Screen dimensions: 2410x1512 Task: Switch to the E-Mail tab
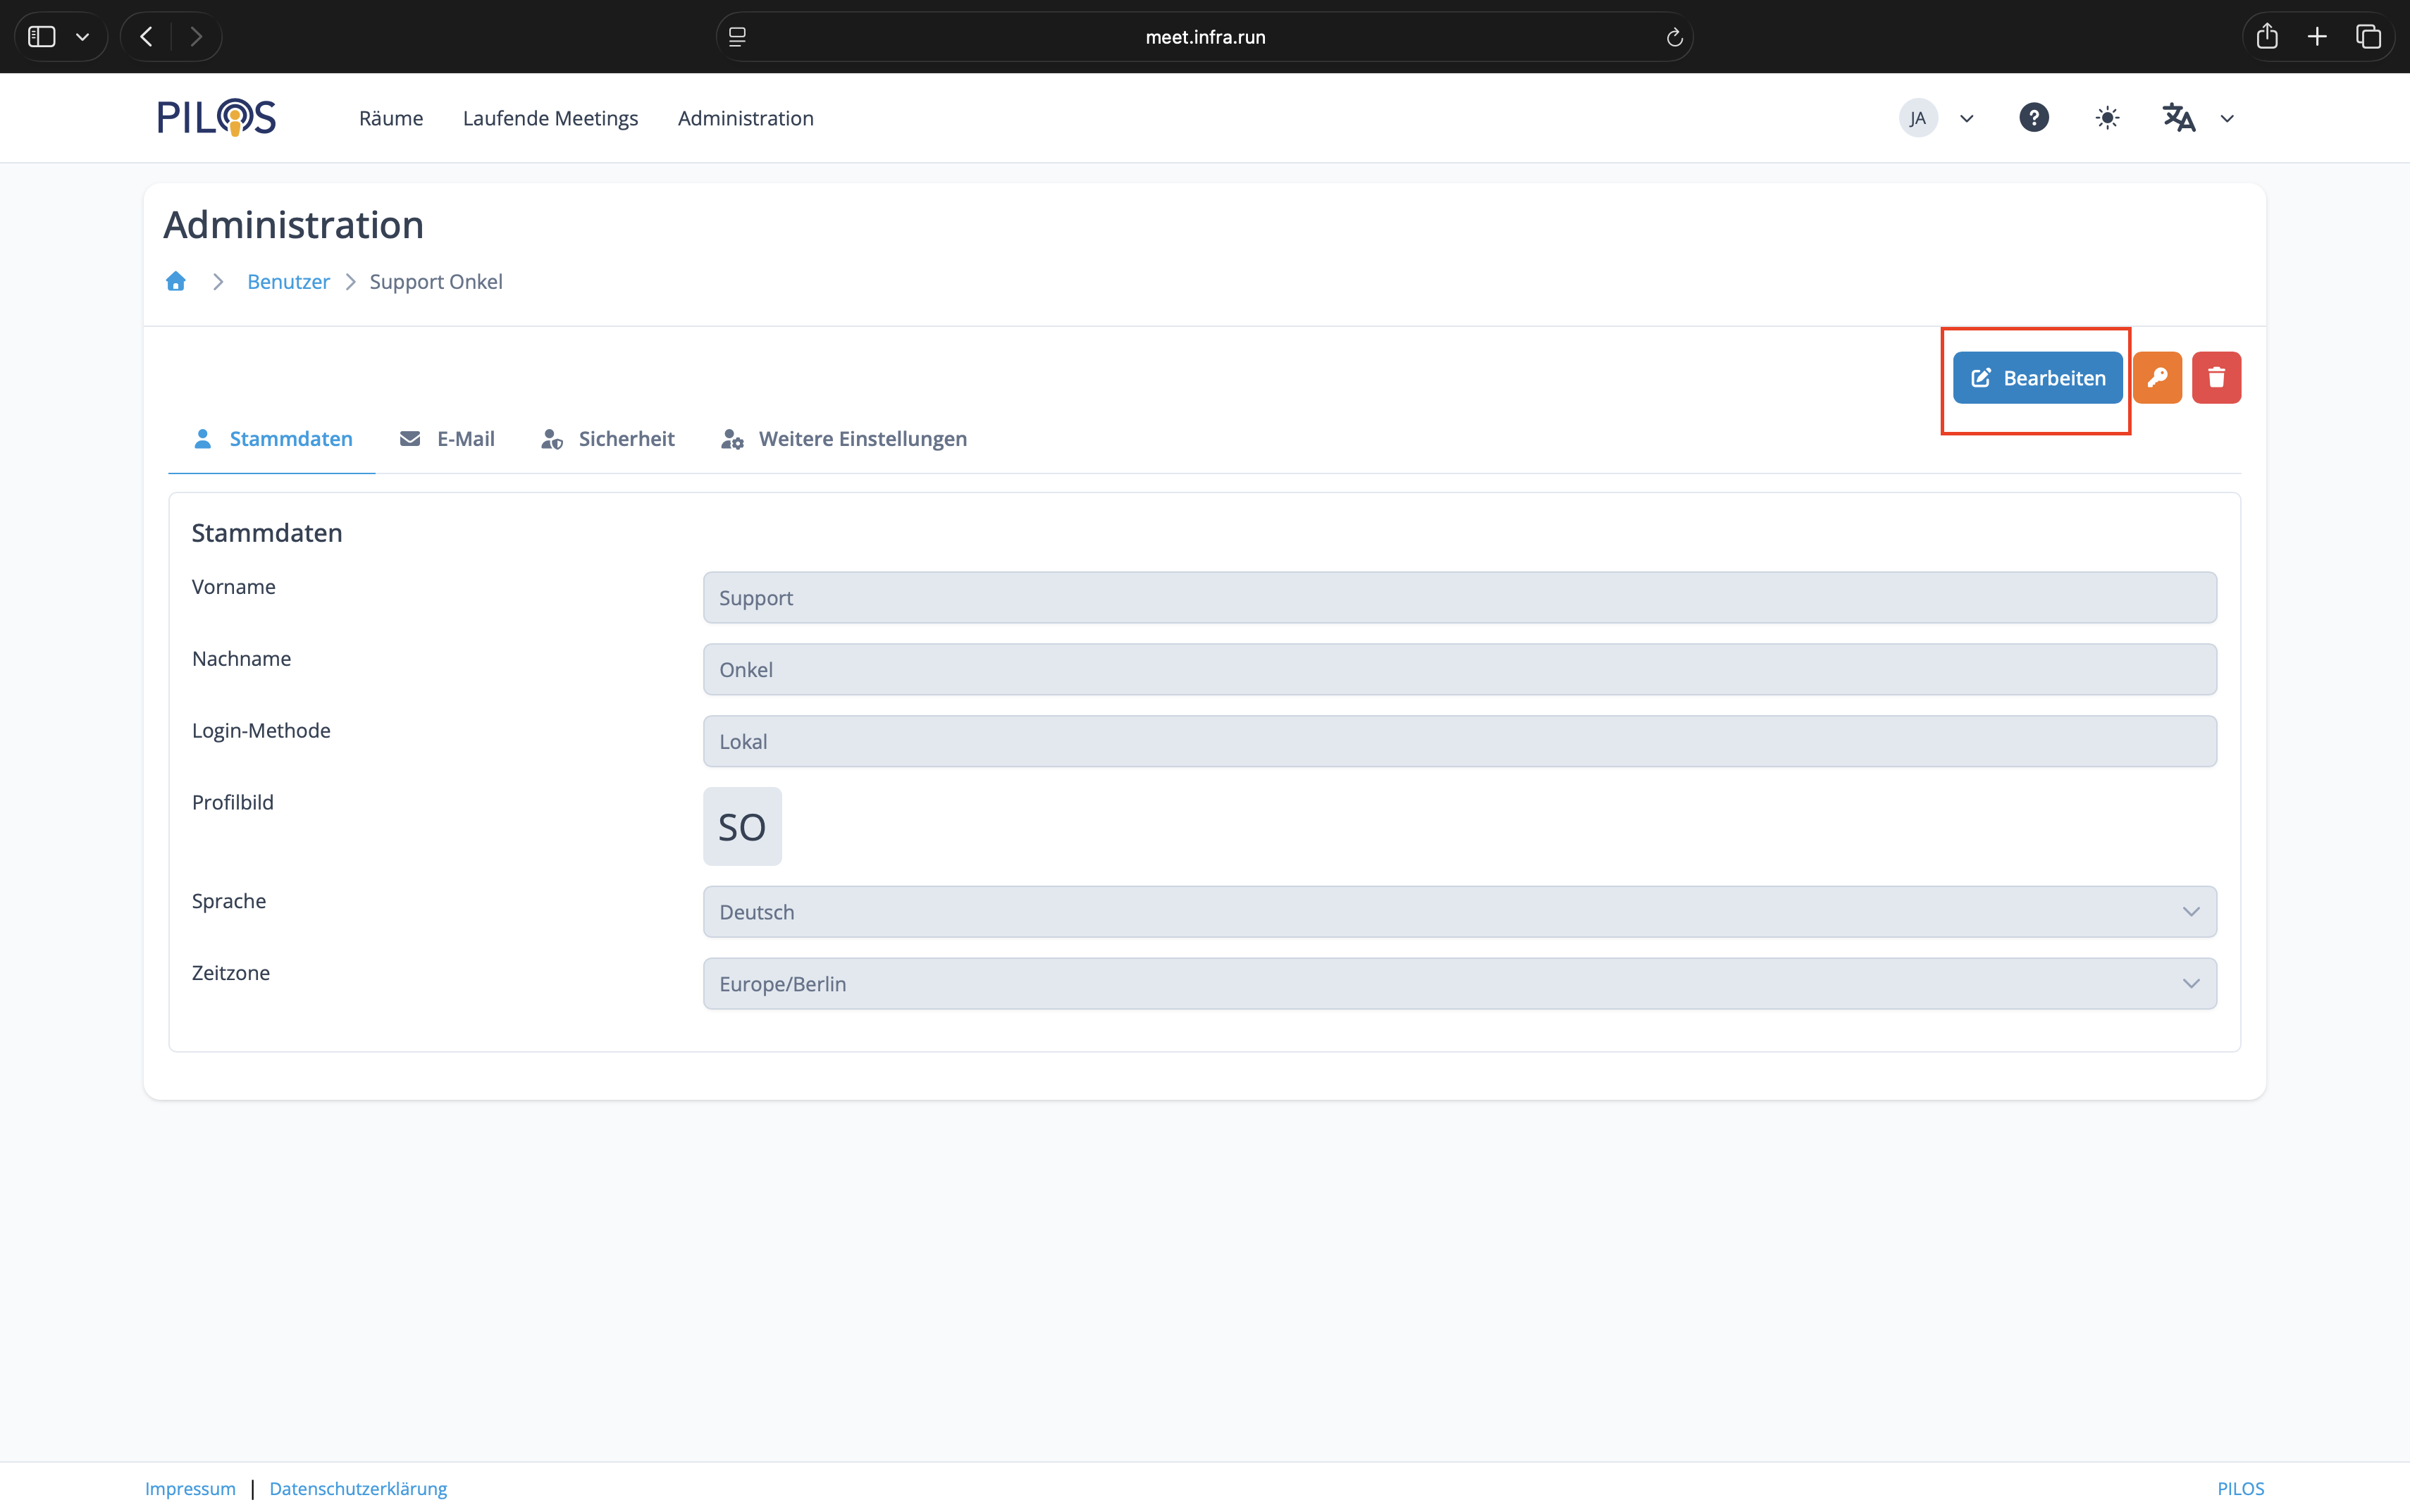(447, 439)
